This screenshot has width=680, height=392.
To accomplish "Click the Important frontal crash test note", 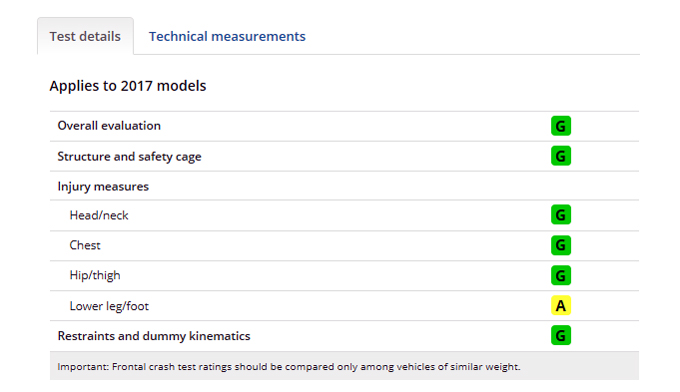I will 289,367.
